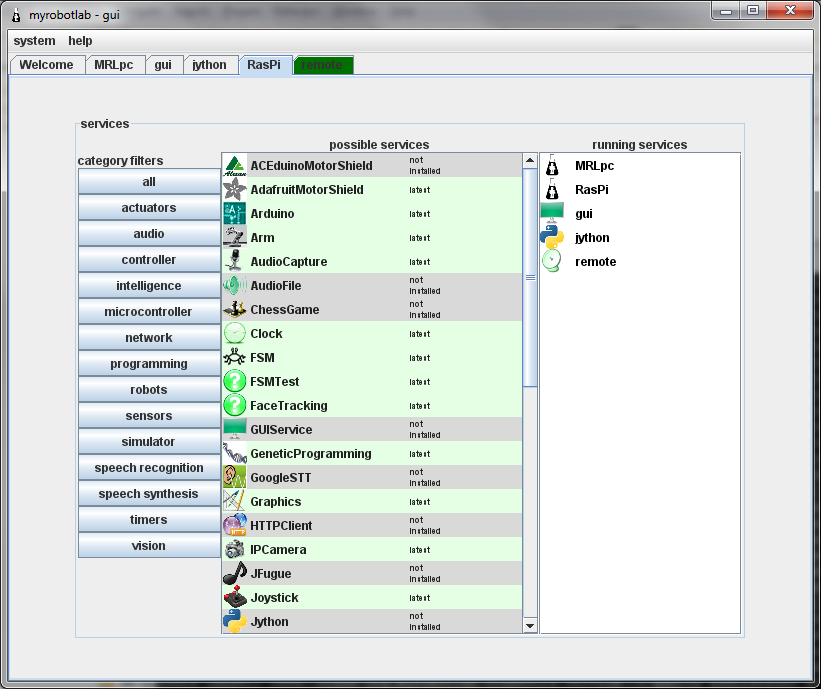
Task: Select the HTTPClient service name
Action: 281,526
